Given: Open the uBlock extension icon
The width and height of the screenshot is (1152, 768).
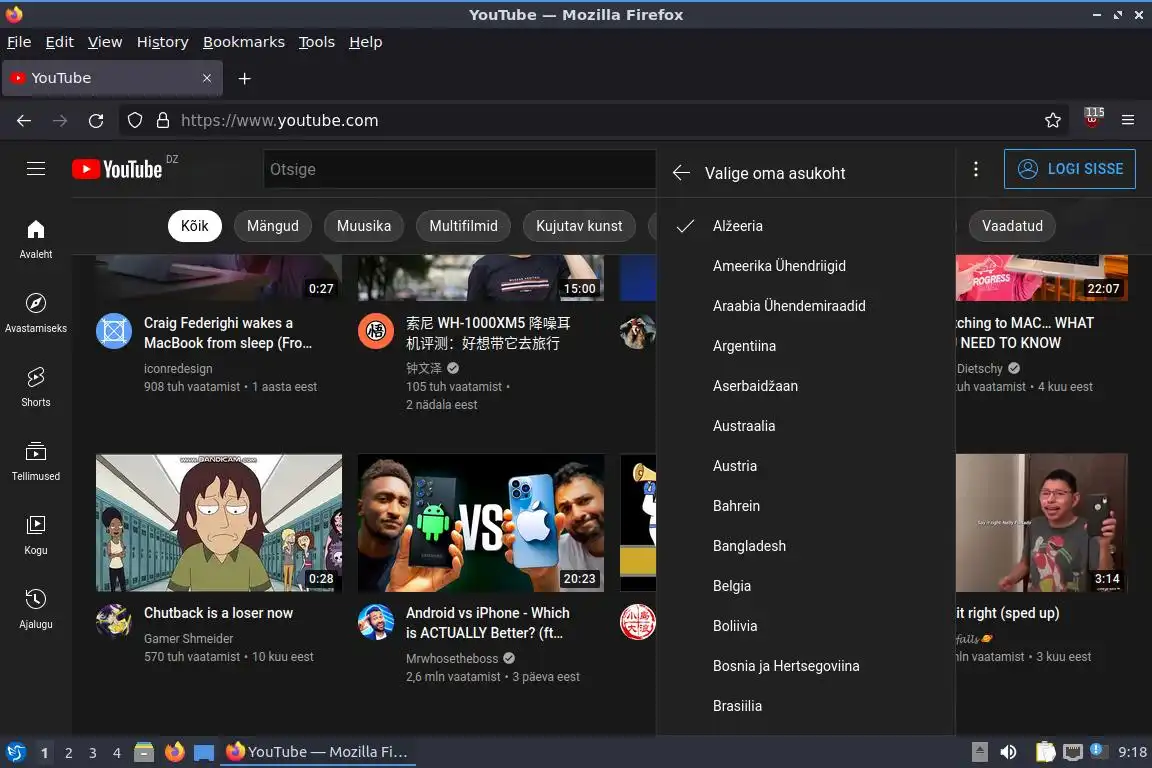Looking at the screenshot, I should (x=1092, y=119).
